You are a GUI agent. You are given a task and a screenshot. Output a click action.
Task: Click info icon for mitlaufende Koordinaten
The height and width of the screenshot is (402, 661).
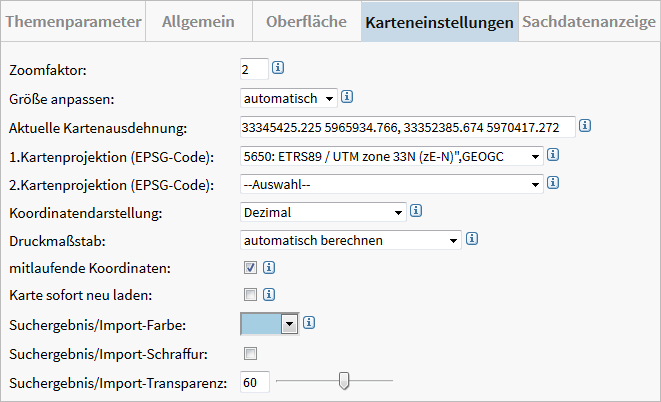(269, 267)
